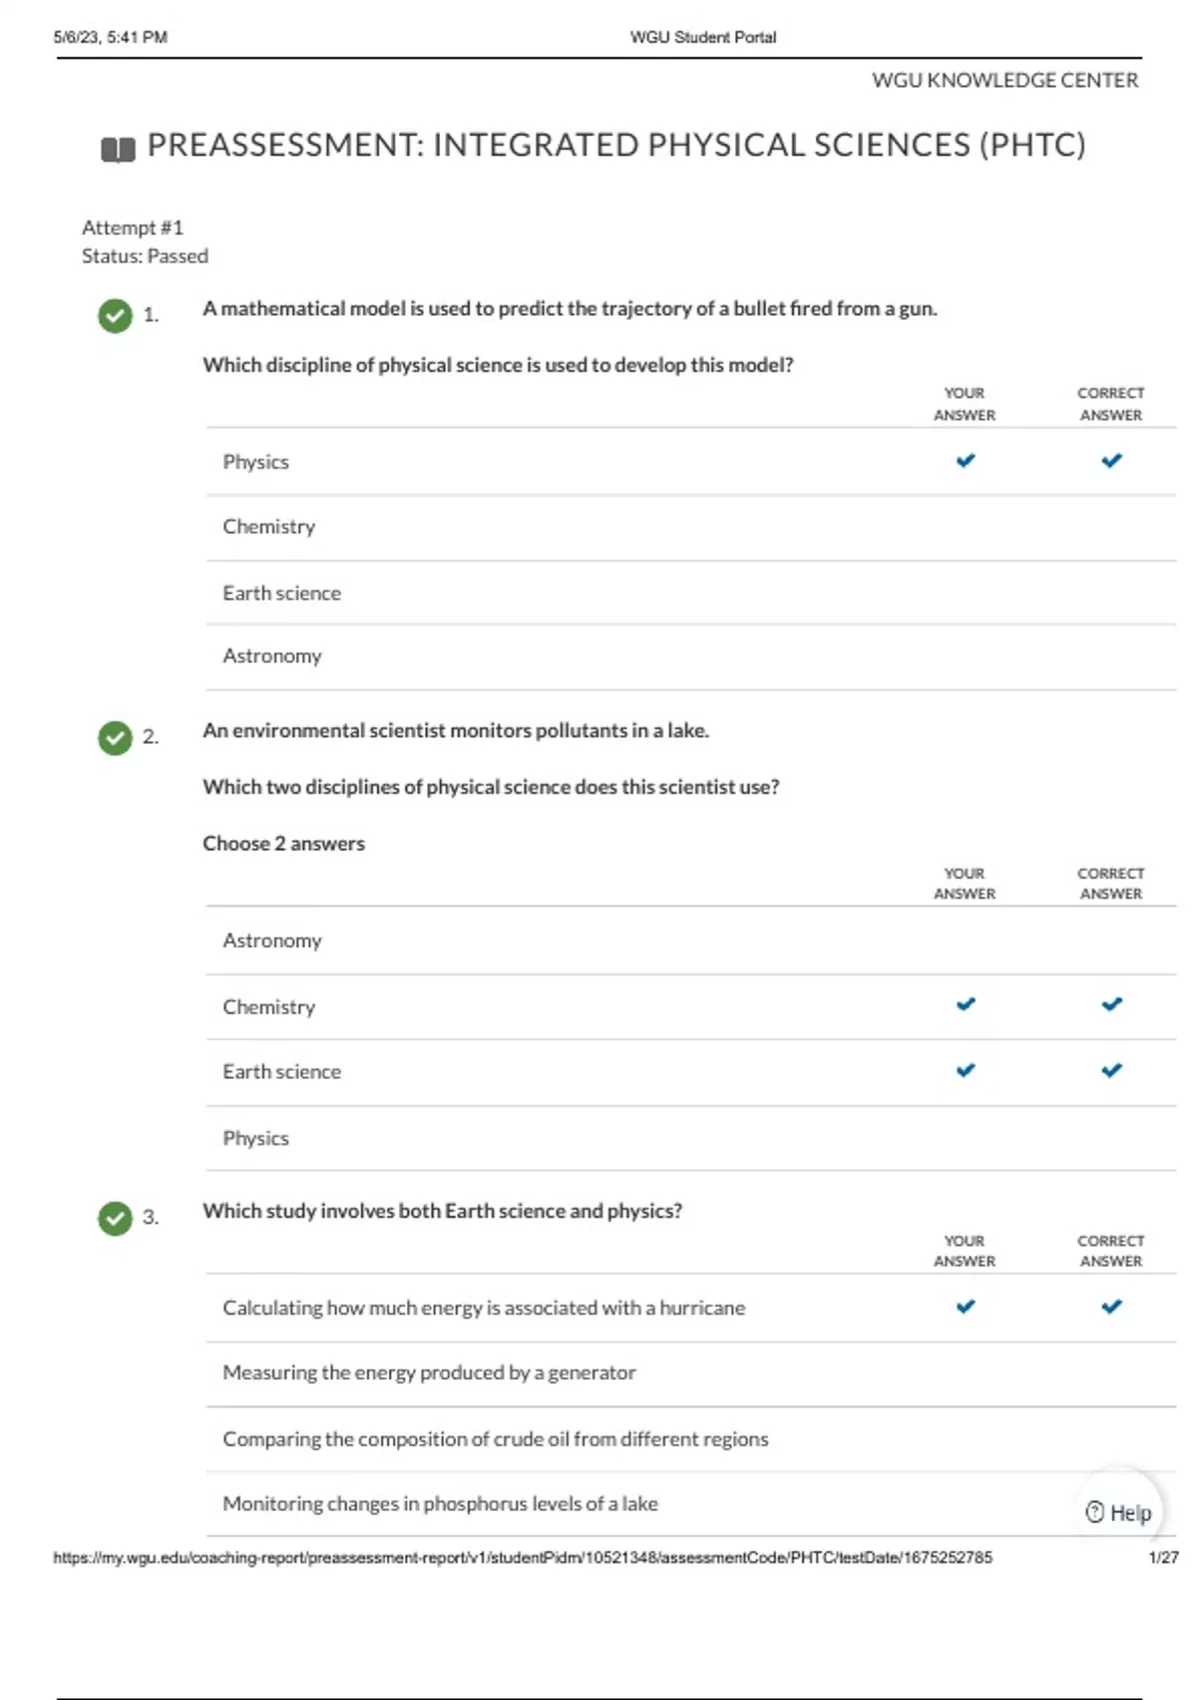Click Physics your-answer checkmark in question 1
This screenshot has height=1700, width=1200.
coord(965,460)
